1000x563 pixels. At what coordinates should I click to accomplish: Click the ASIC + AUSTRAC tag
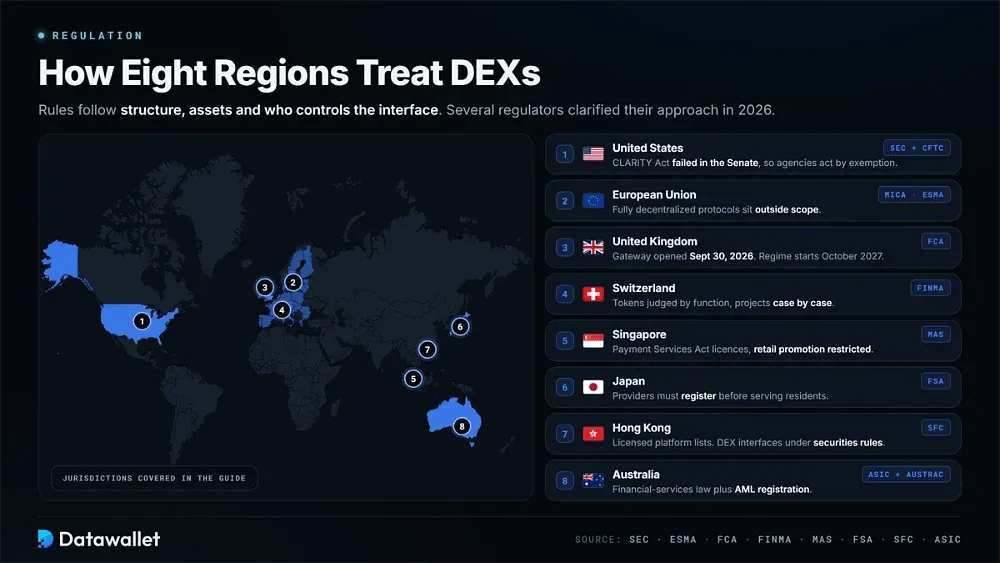906,474
